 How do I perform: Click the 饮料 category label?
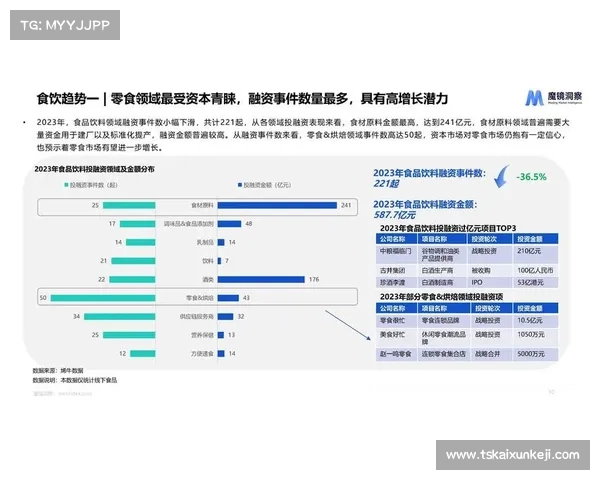[x=208, y=261]
